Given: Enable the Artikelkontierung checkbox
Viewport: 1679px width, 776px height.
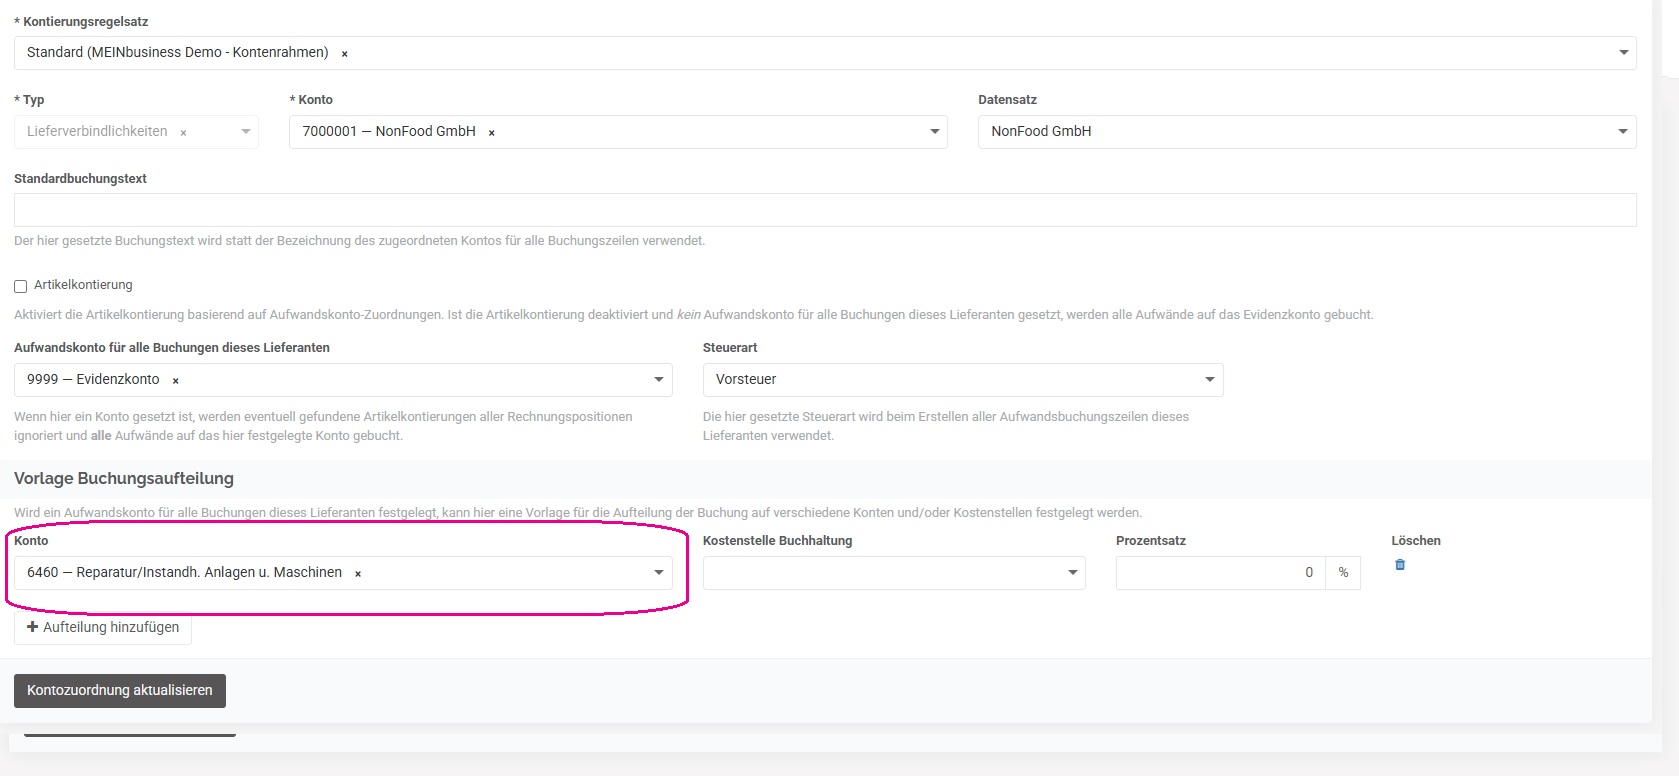Looking at the screenshot, I should 20,286.
